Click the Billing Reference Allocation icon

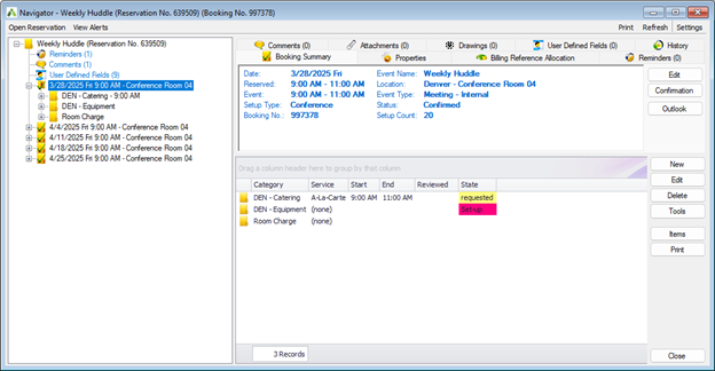[x=481, y=58]
